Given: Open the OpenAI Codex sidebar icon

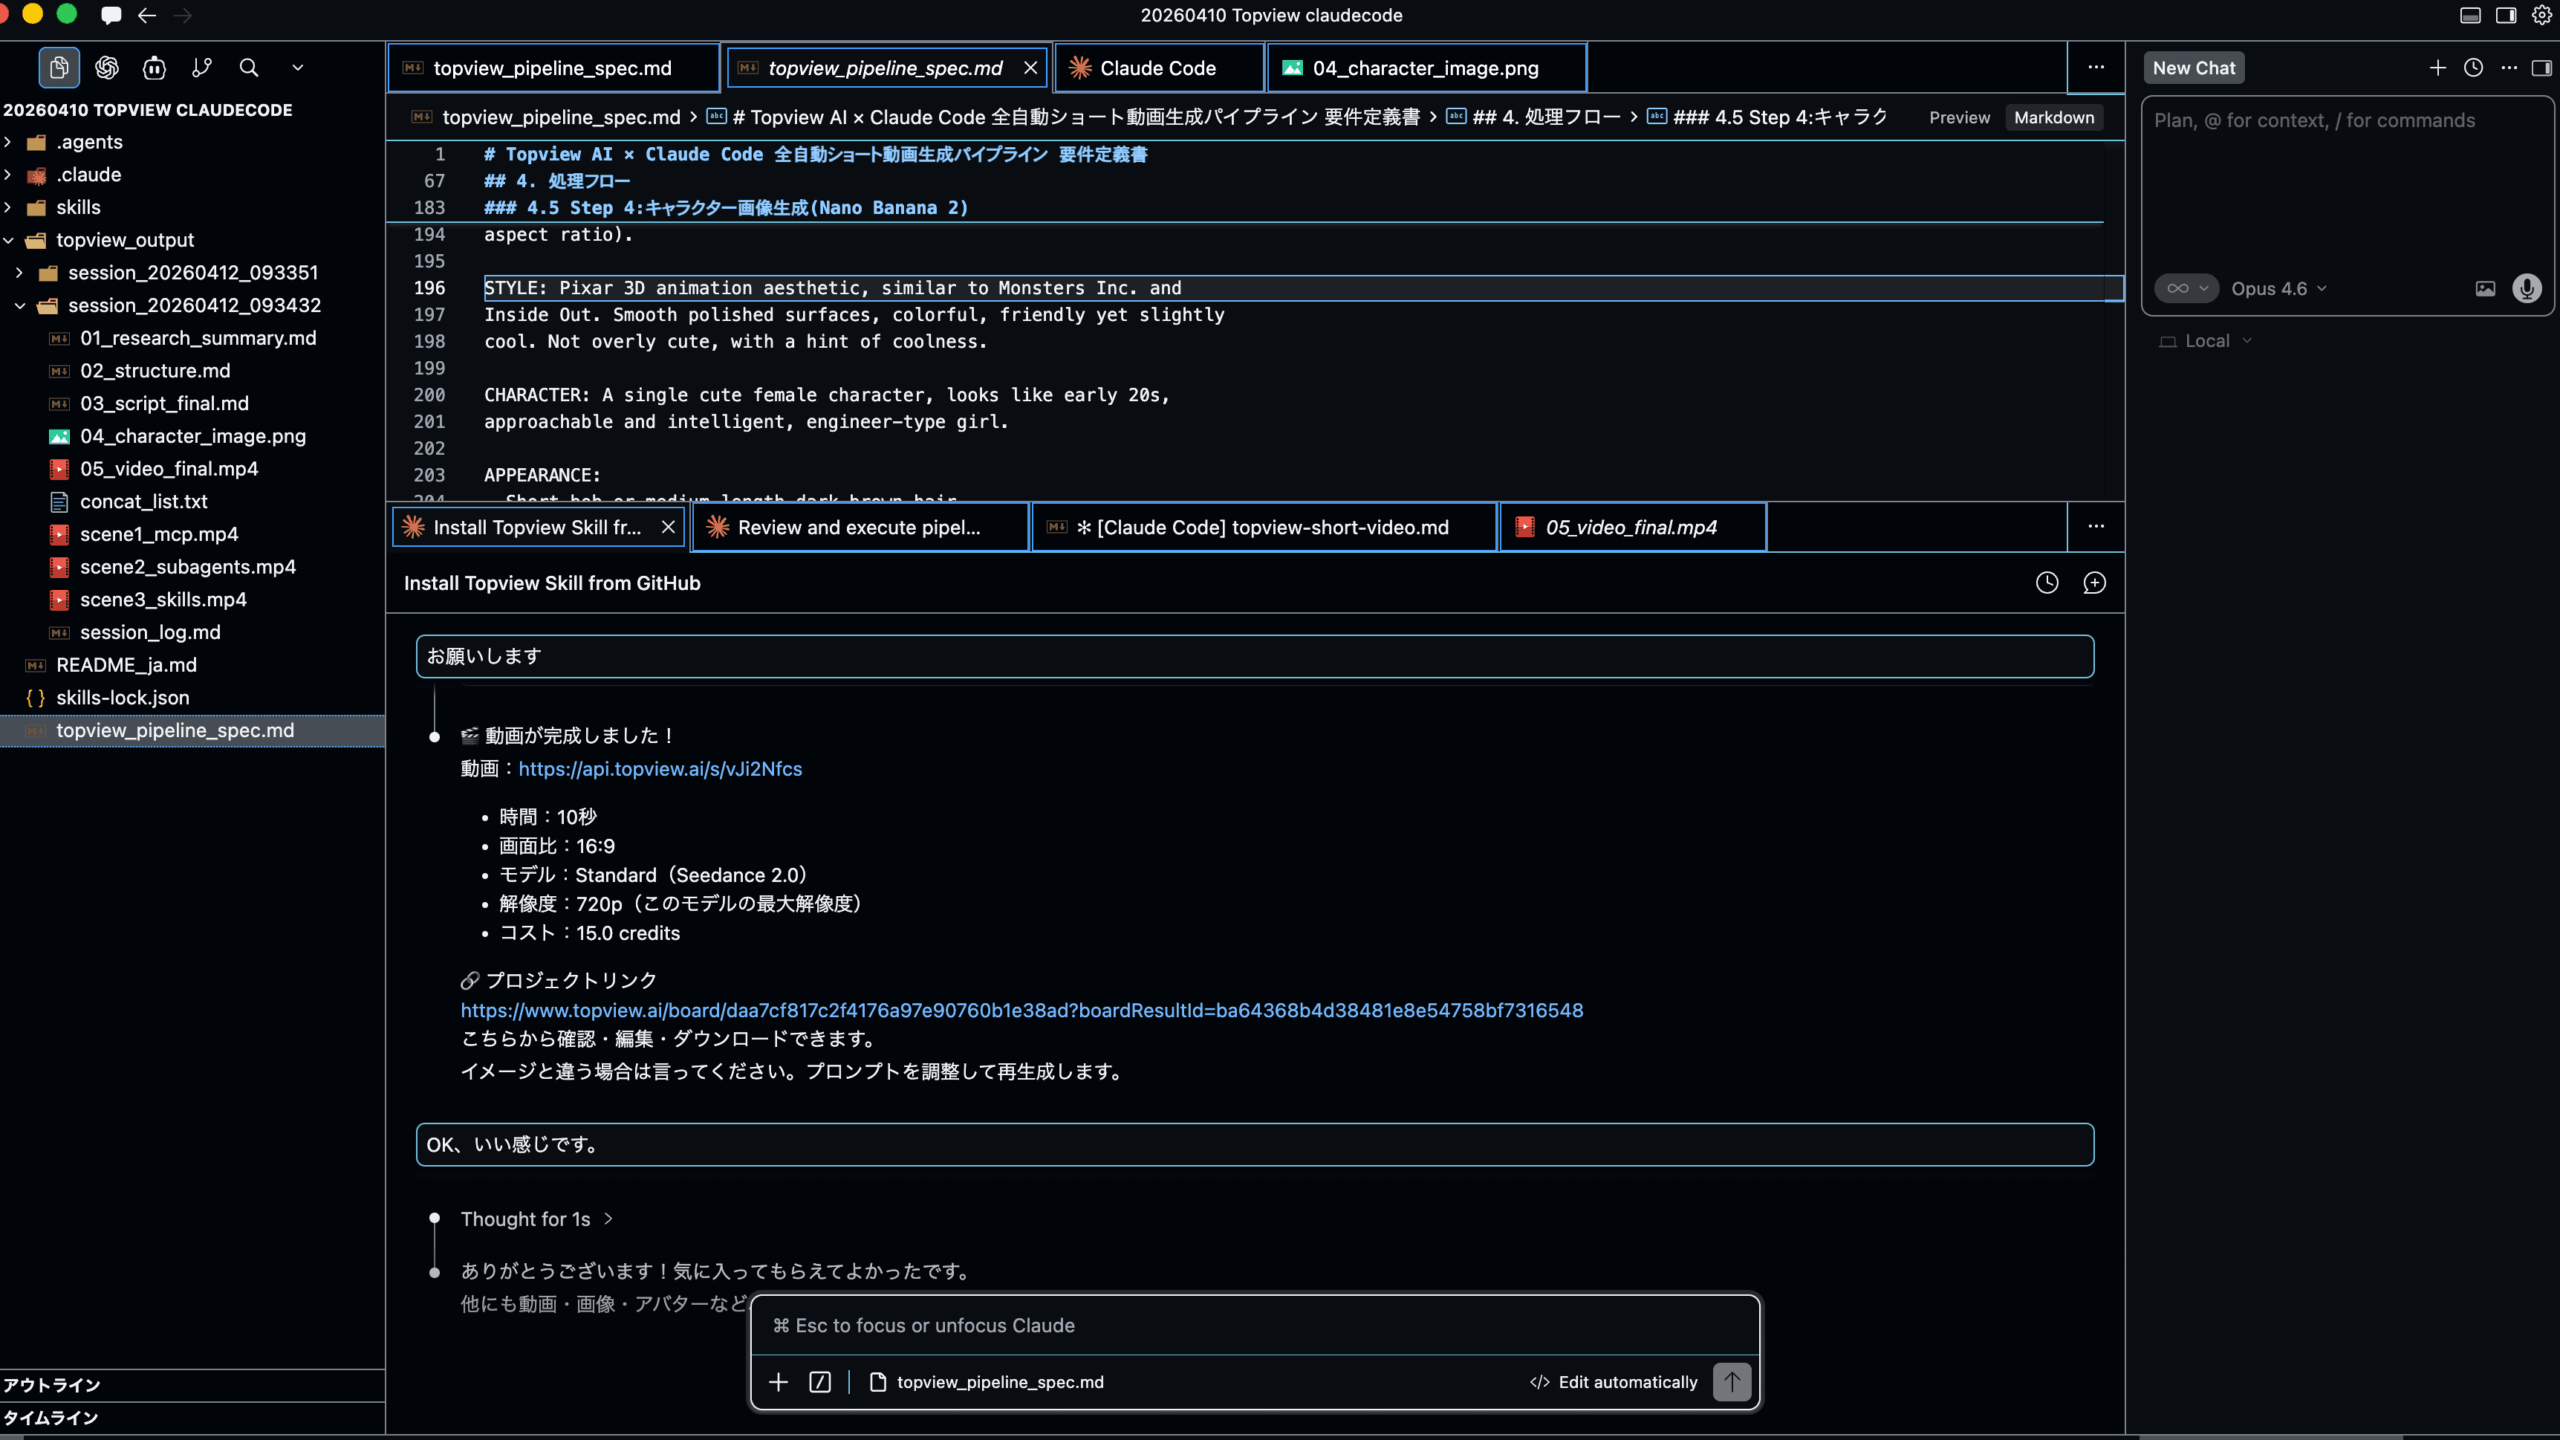Looking at the screenshot, I should coord(107,68).
